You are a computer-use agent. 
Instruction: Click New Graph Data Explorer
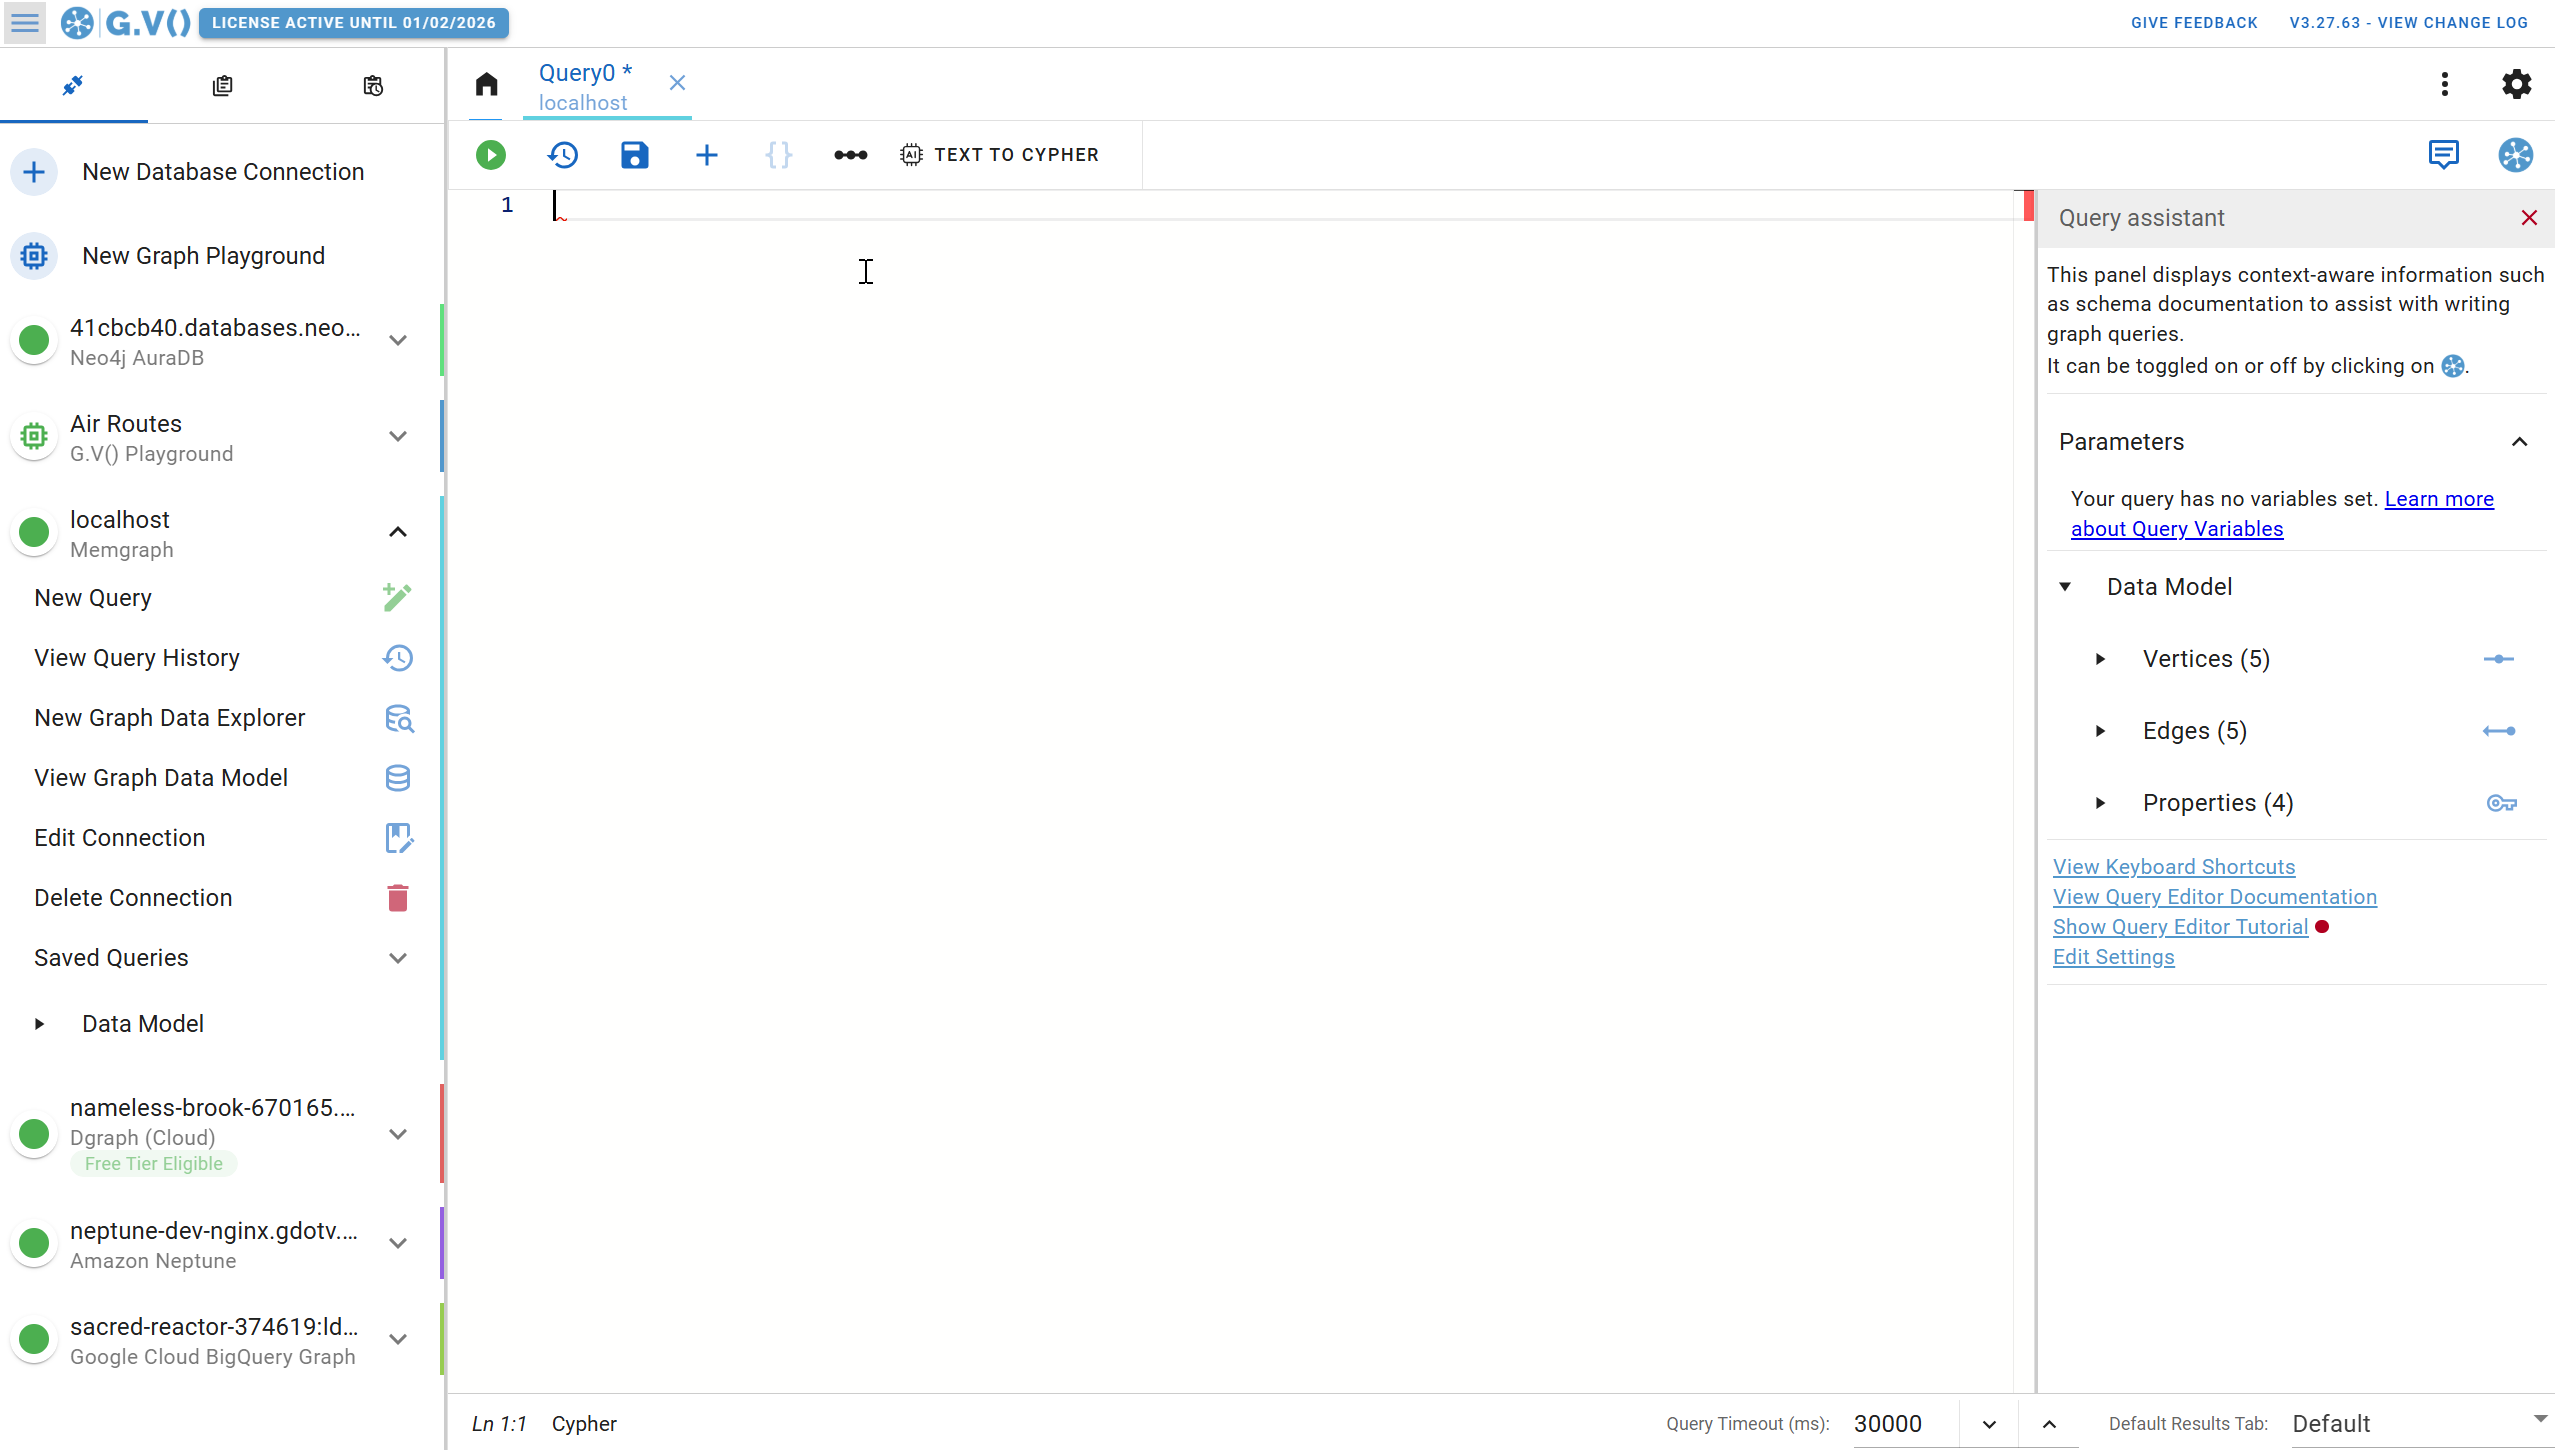click(x=222, y=718)
